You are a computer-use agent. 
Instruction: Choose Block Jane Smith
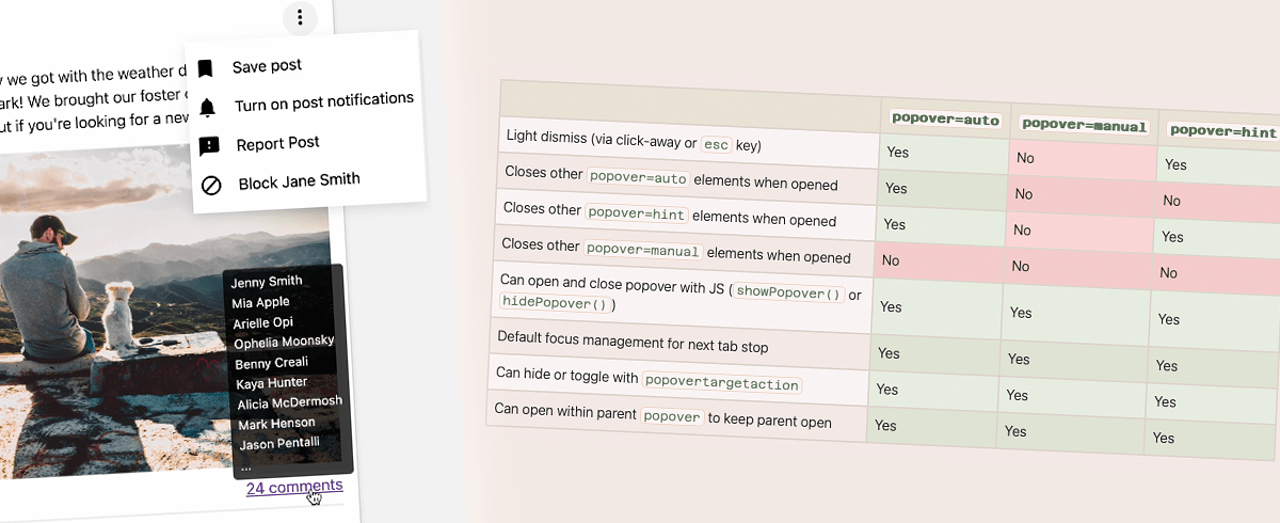[299, 182]
